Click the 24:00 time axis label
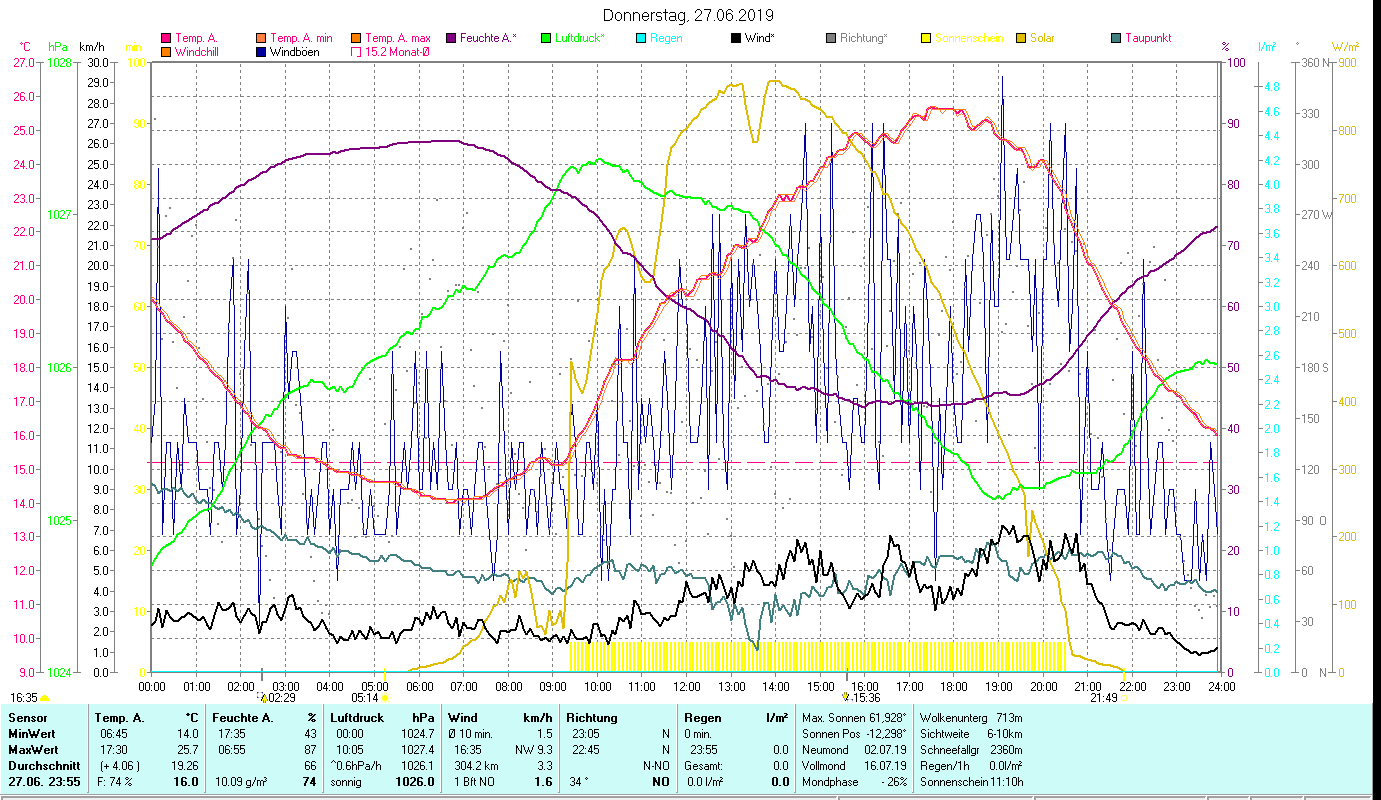The width and height of the screenshot is (1381, 800). 1220,687
